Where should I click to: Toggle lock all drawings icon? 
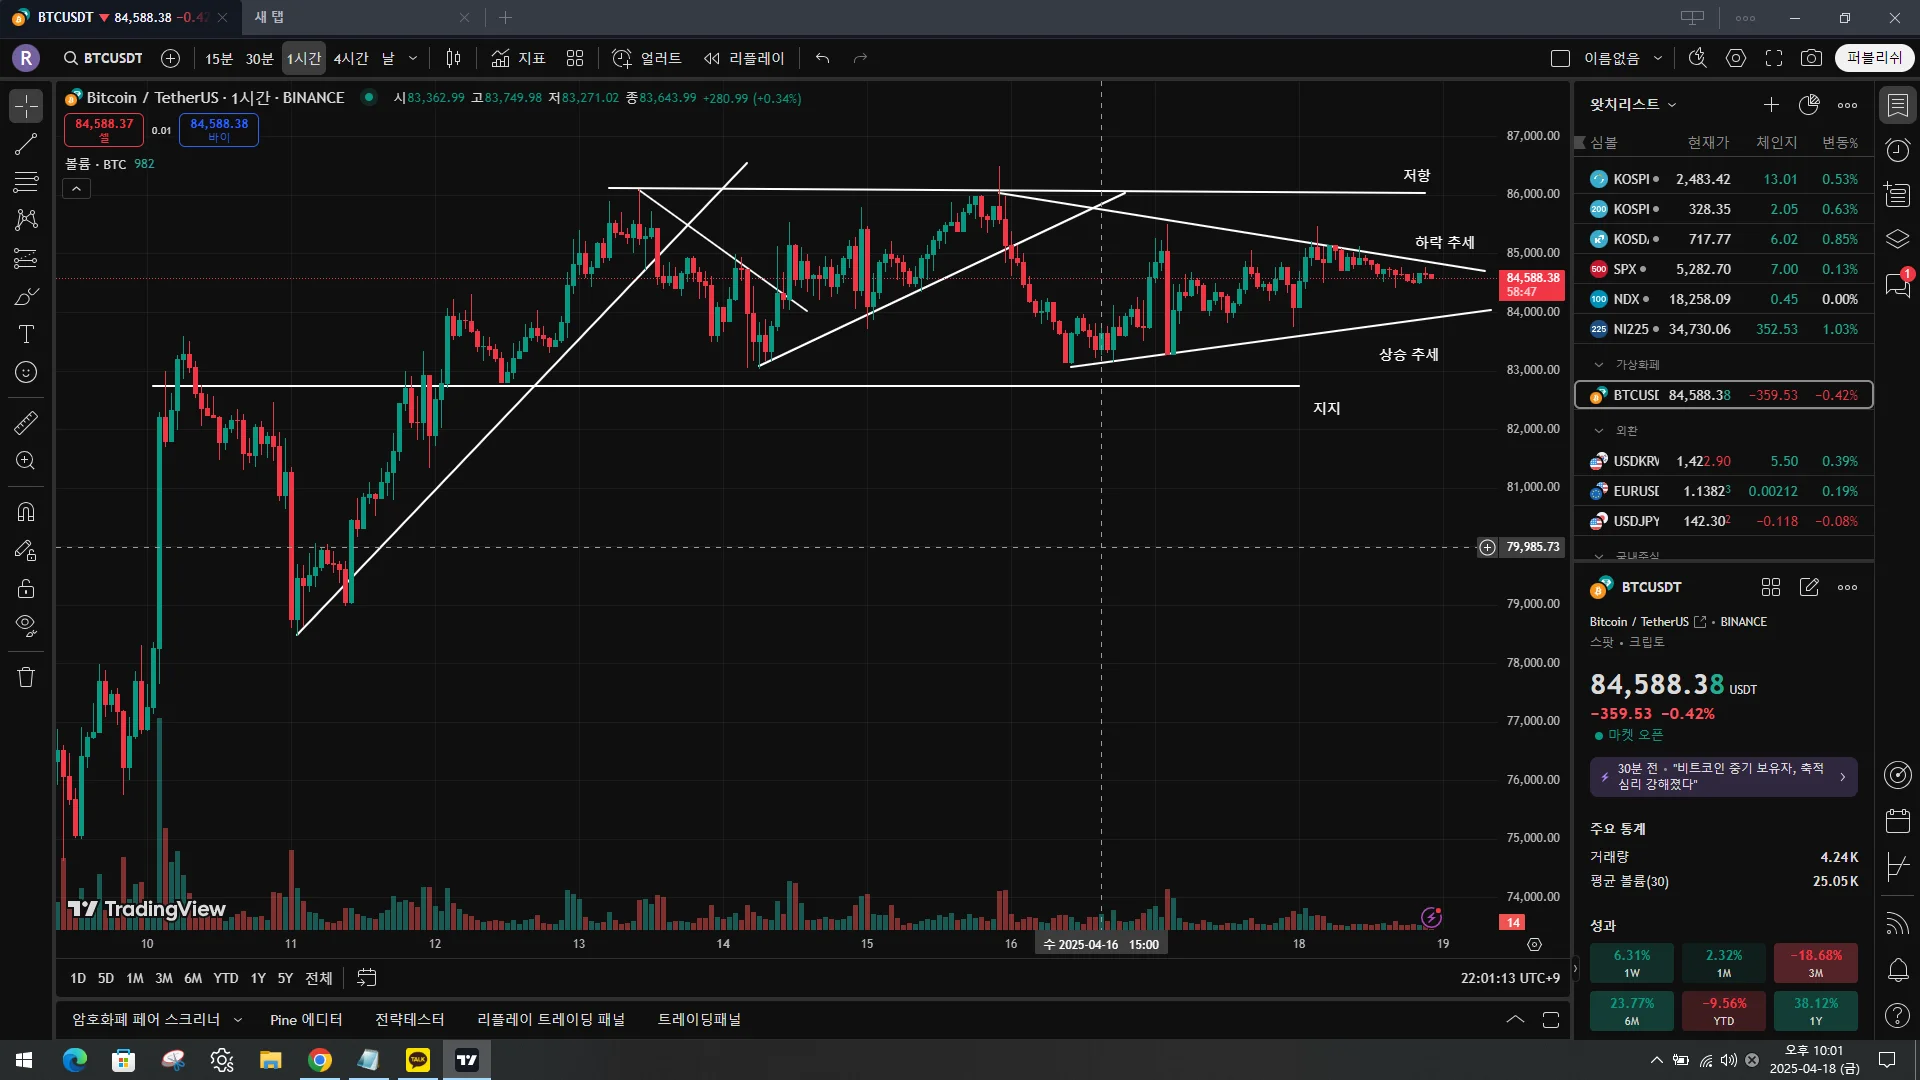coord(26,588)
